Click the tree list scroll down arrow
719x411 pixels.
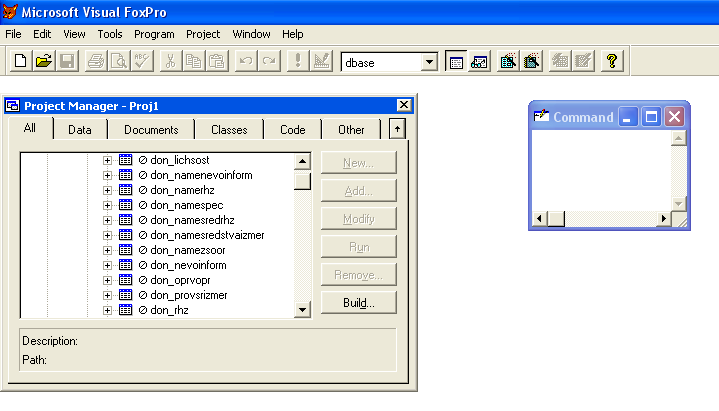coord(302,310)
